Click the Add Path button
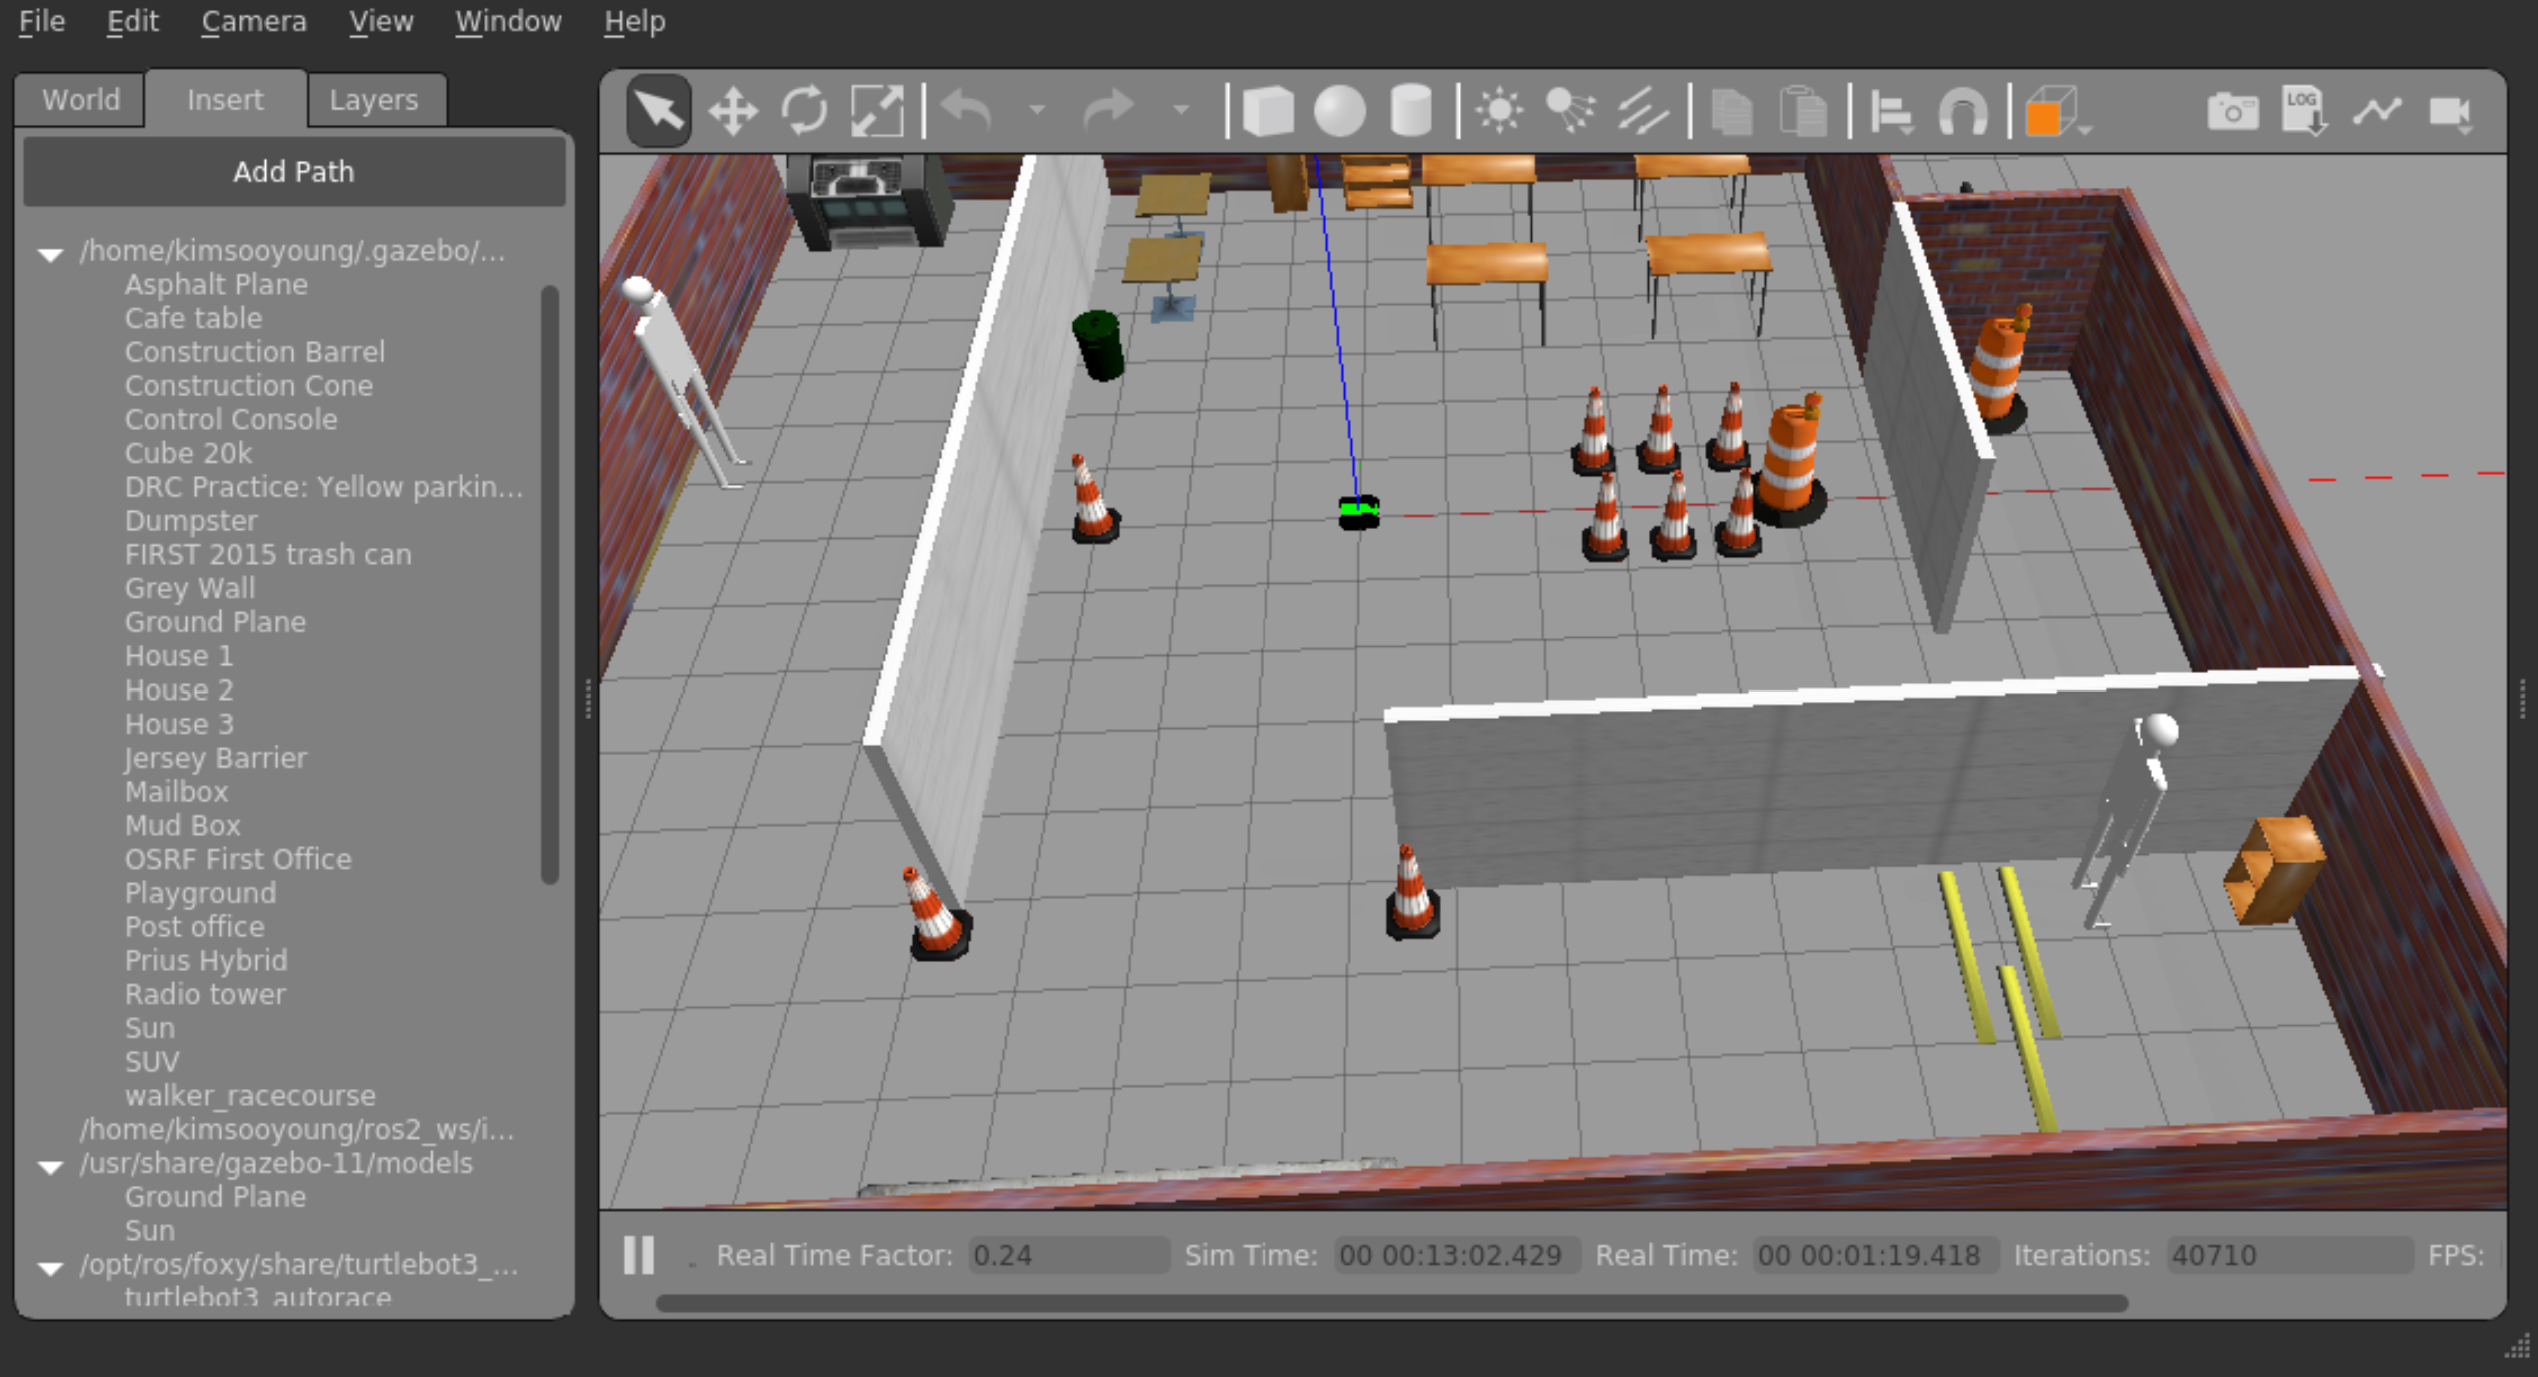2538x1377 pixels. [294, 172]
